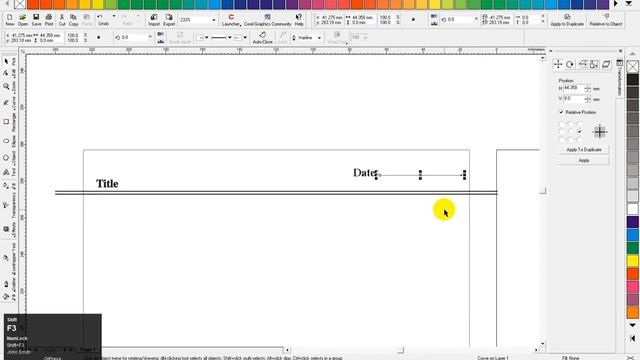
Task: Click the Help icon
Action: click(299, 20)
